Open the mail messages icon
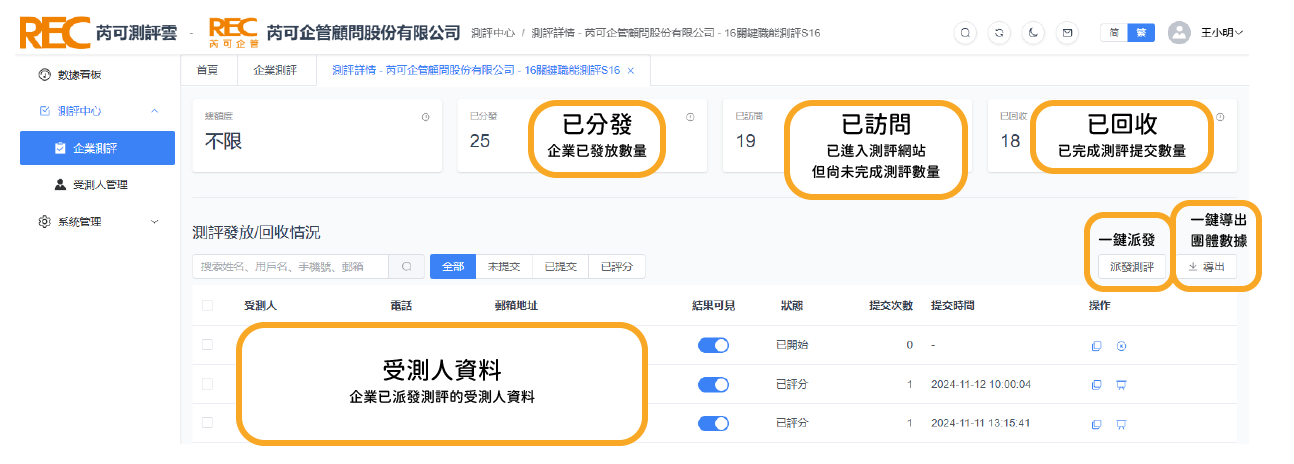Image resolution: width=1294 pixels, height=464 pixels. pyautogui.click(x=1068, y=32)
